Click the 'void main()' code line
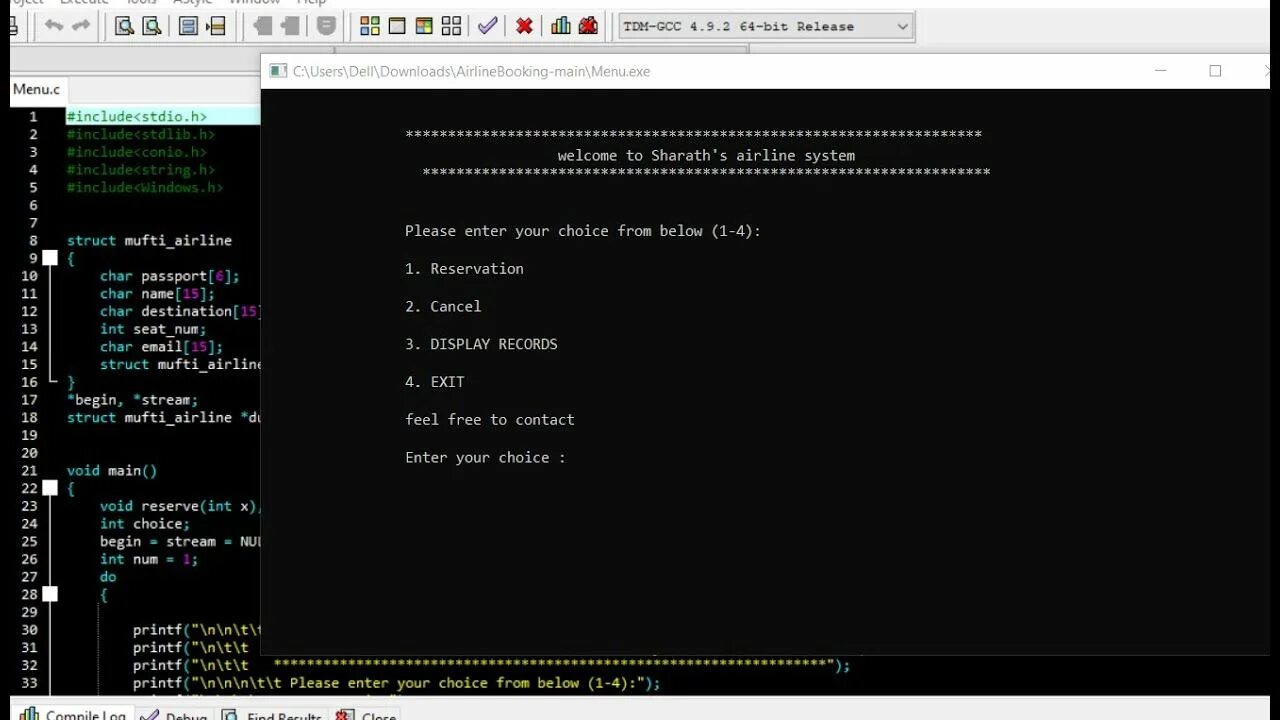This screenshot has width=1280, height=720. coord(112,470)
